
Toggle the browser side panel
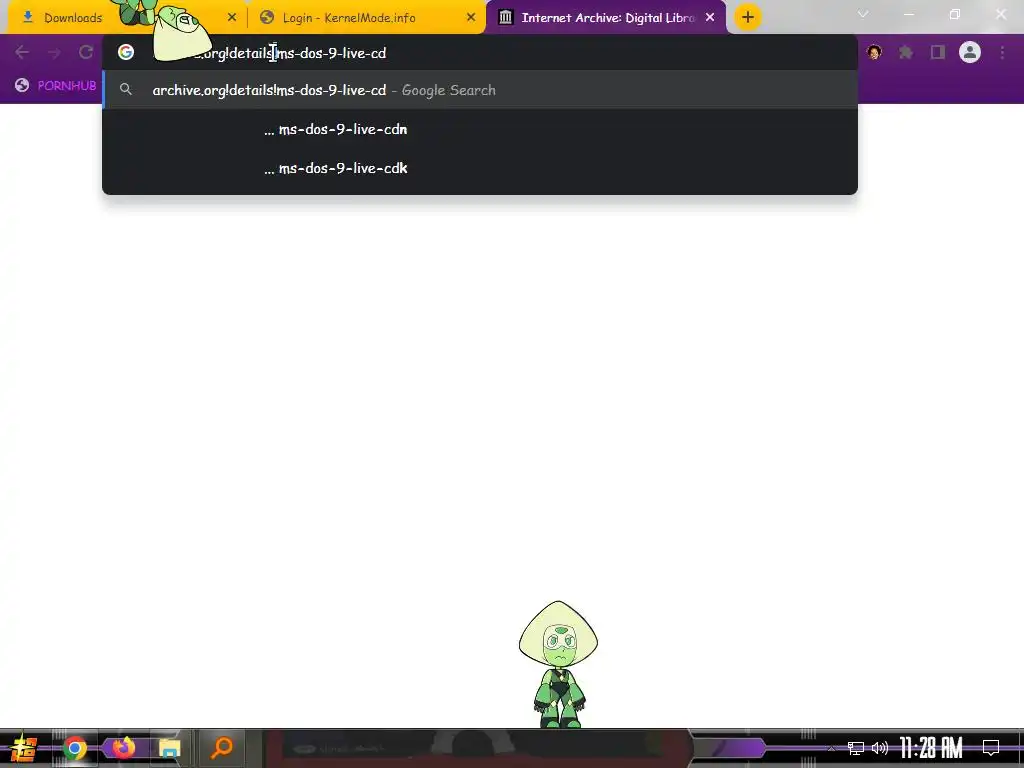click(x=938, y=52)
